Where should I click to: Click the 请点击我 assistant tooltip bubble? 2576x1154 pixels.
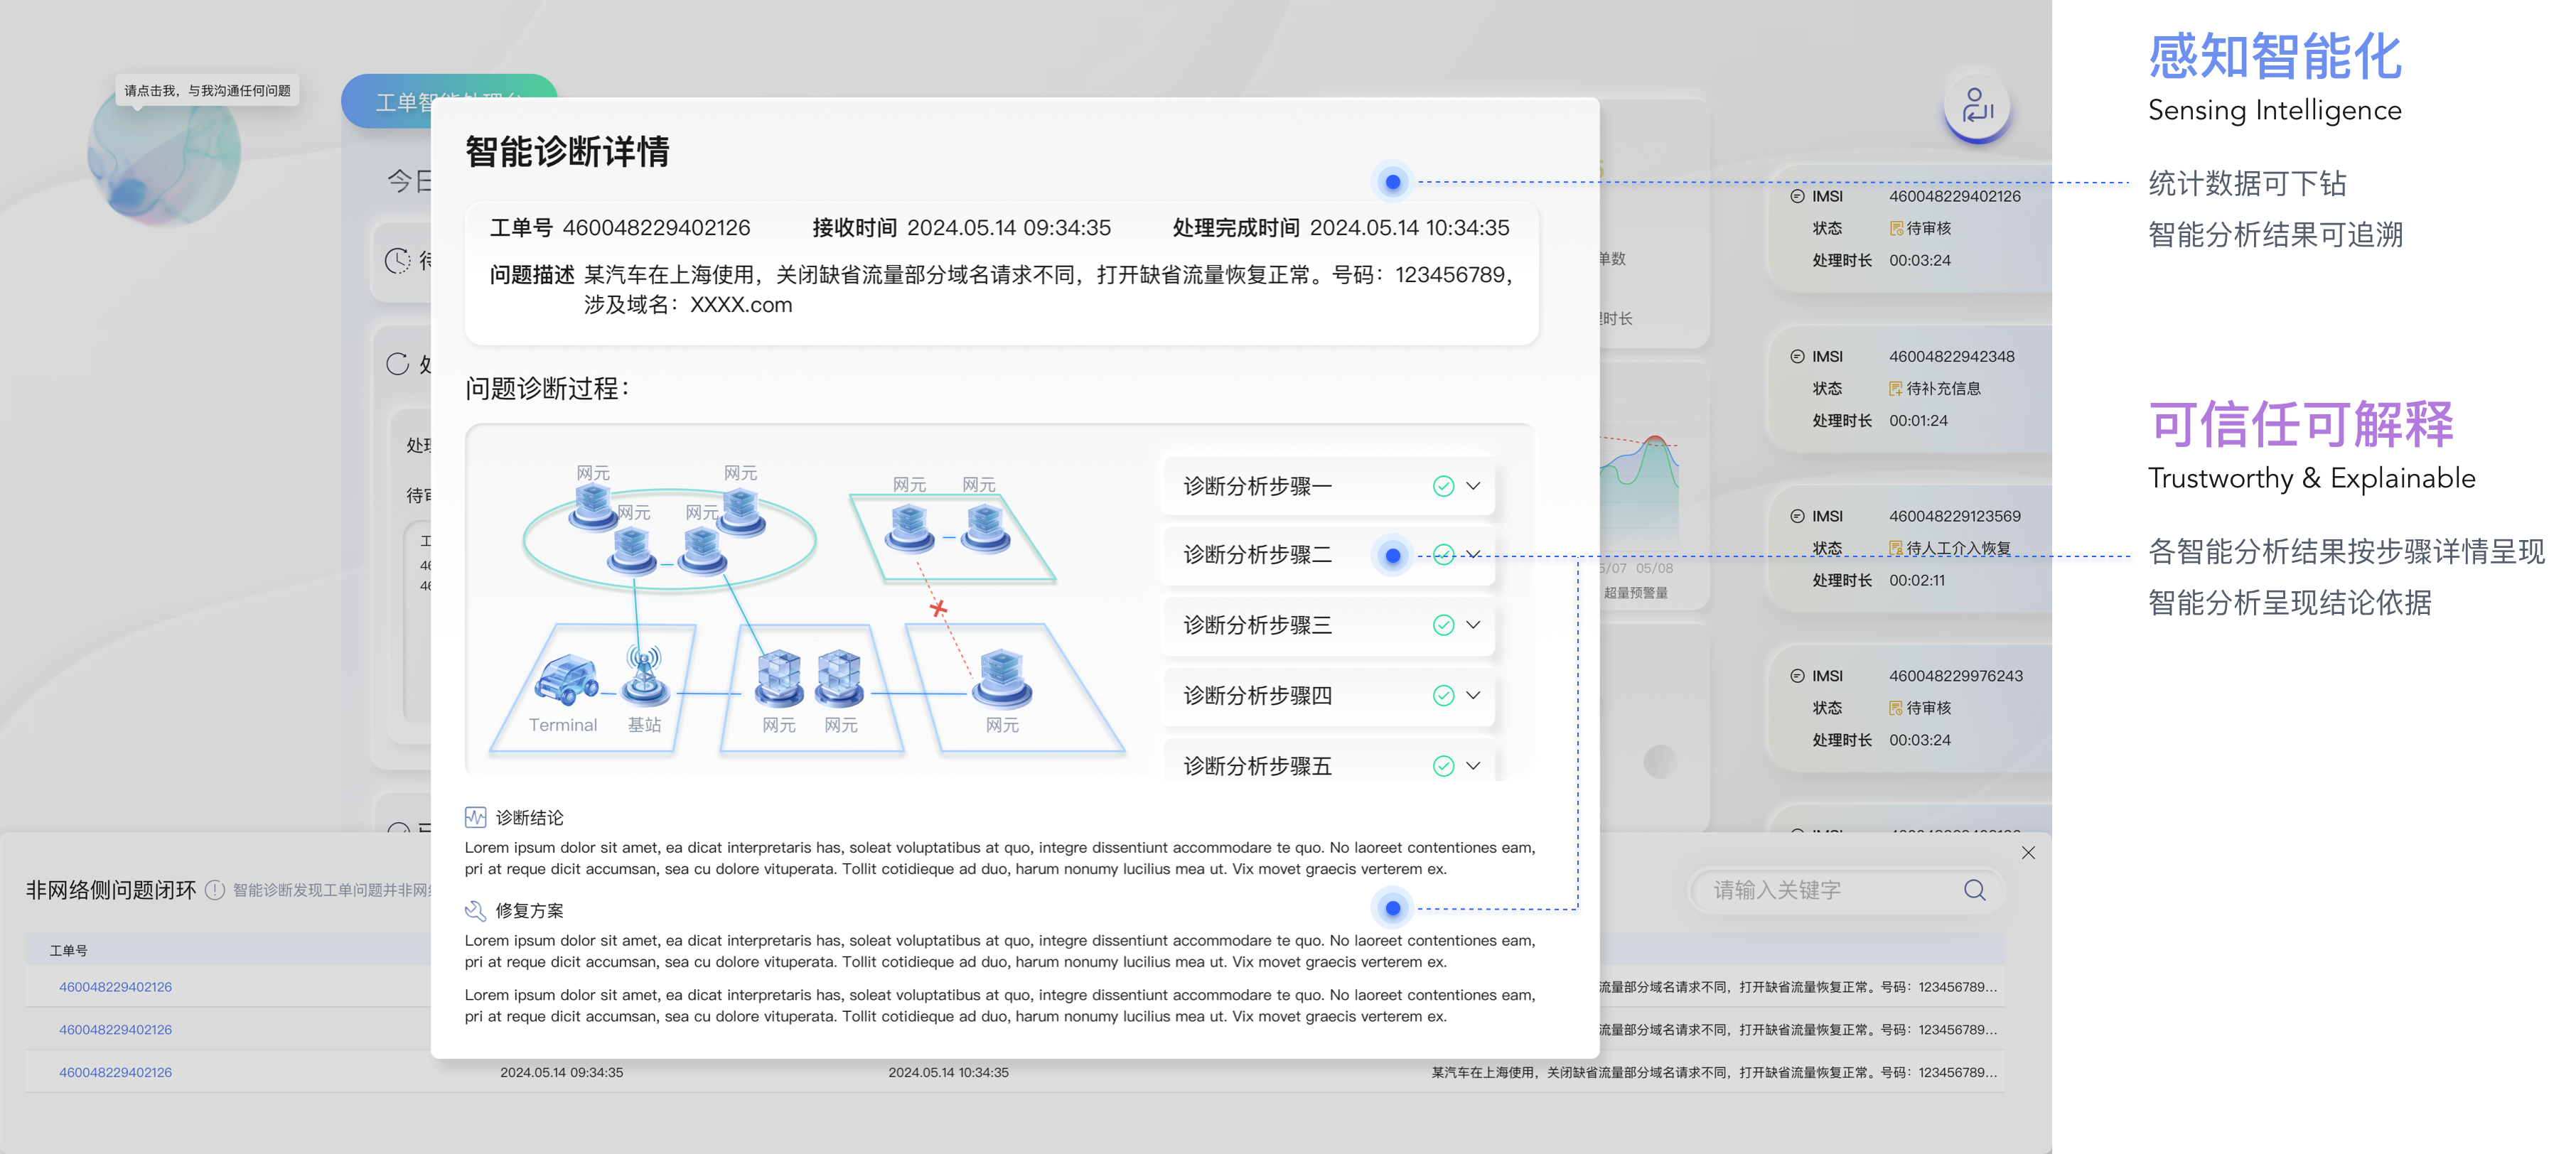click(x=208, y=90)
